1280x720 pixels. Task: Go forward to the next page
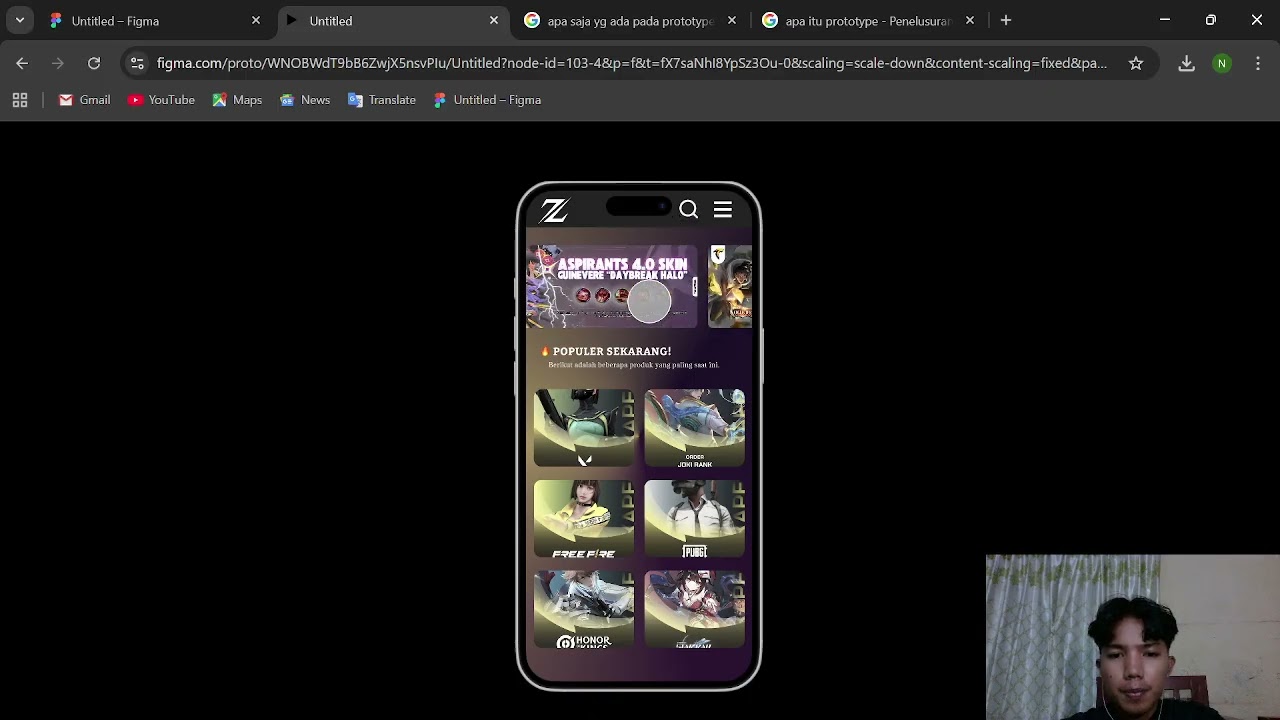coord(58,63)
